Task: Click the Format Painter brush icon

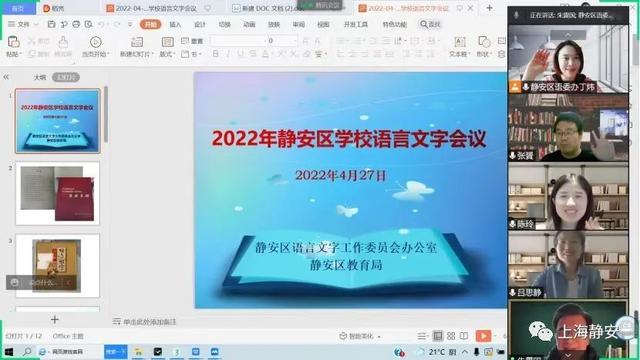Action: (63, 42)
